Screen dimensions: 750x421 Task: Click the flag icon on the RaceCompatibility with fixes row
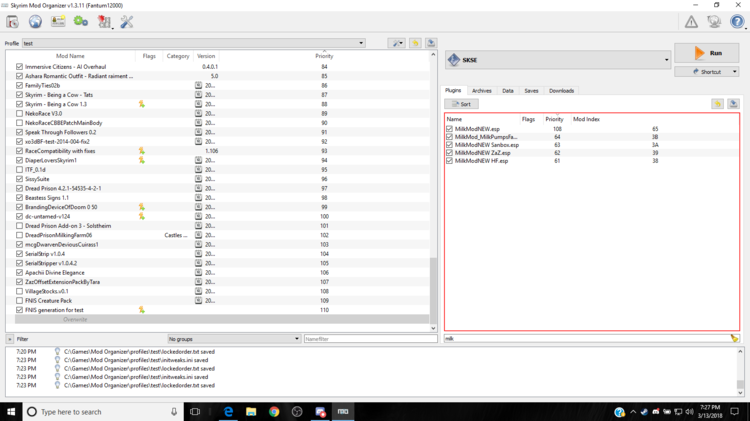[142, 151]
